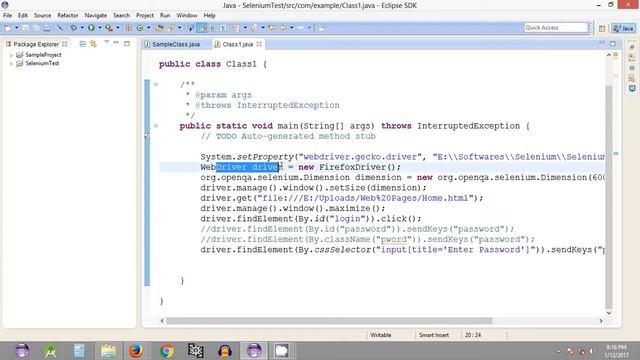Click the Print toolbar icon

47,28
